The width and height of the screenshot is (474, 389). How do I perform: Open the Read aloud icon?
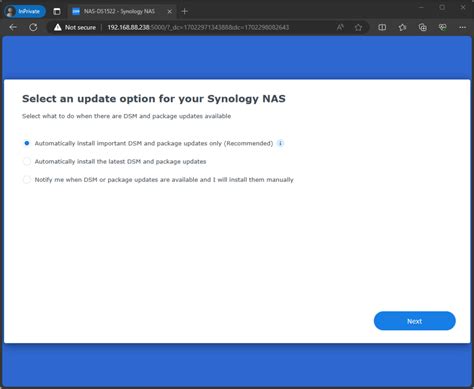click(x=340, y=27)
